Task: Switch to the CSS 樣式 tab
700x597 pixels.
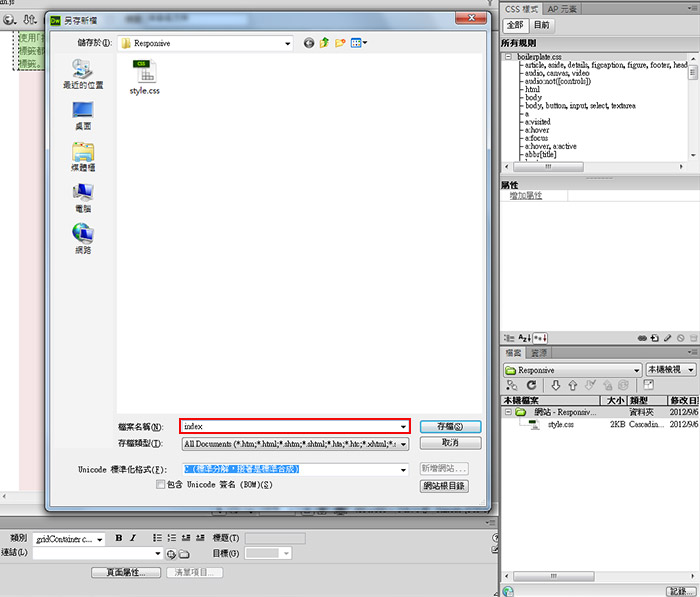Action: point(521,9)
